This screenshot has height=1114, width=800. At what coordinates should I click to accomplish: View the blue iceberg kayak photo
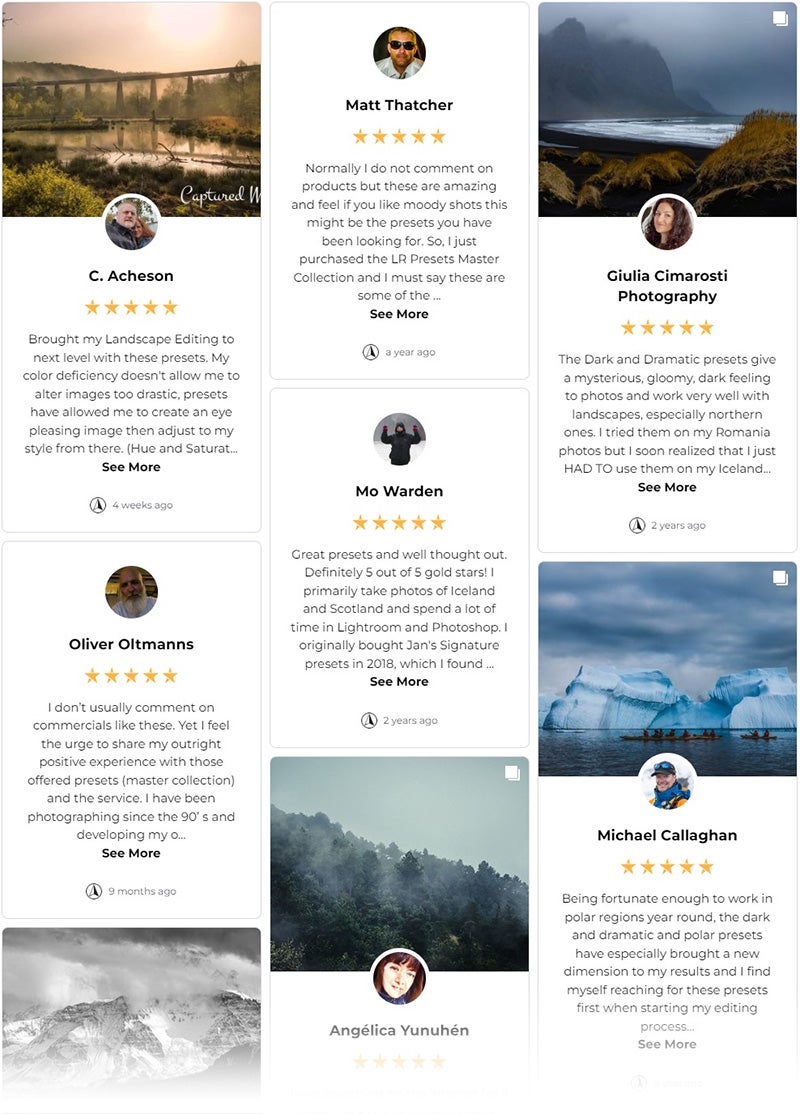point(667,668)
